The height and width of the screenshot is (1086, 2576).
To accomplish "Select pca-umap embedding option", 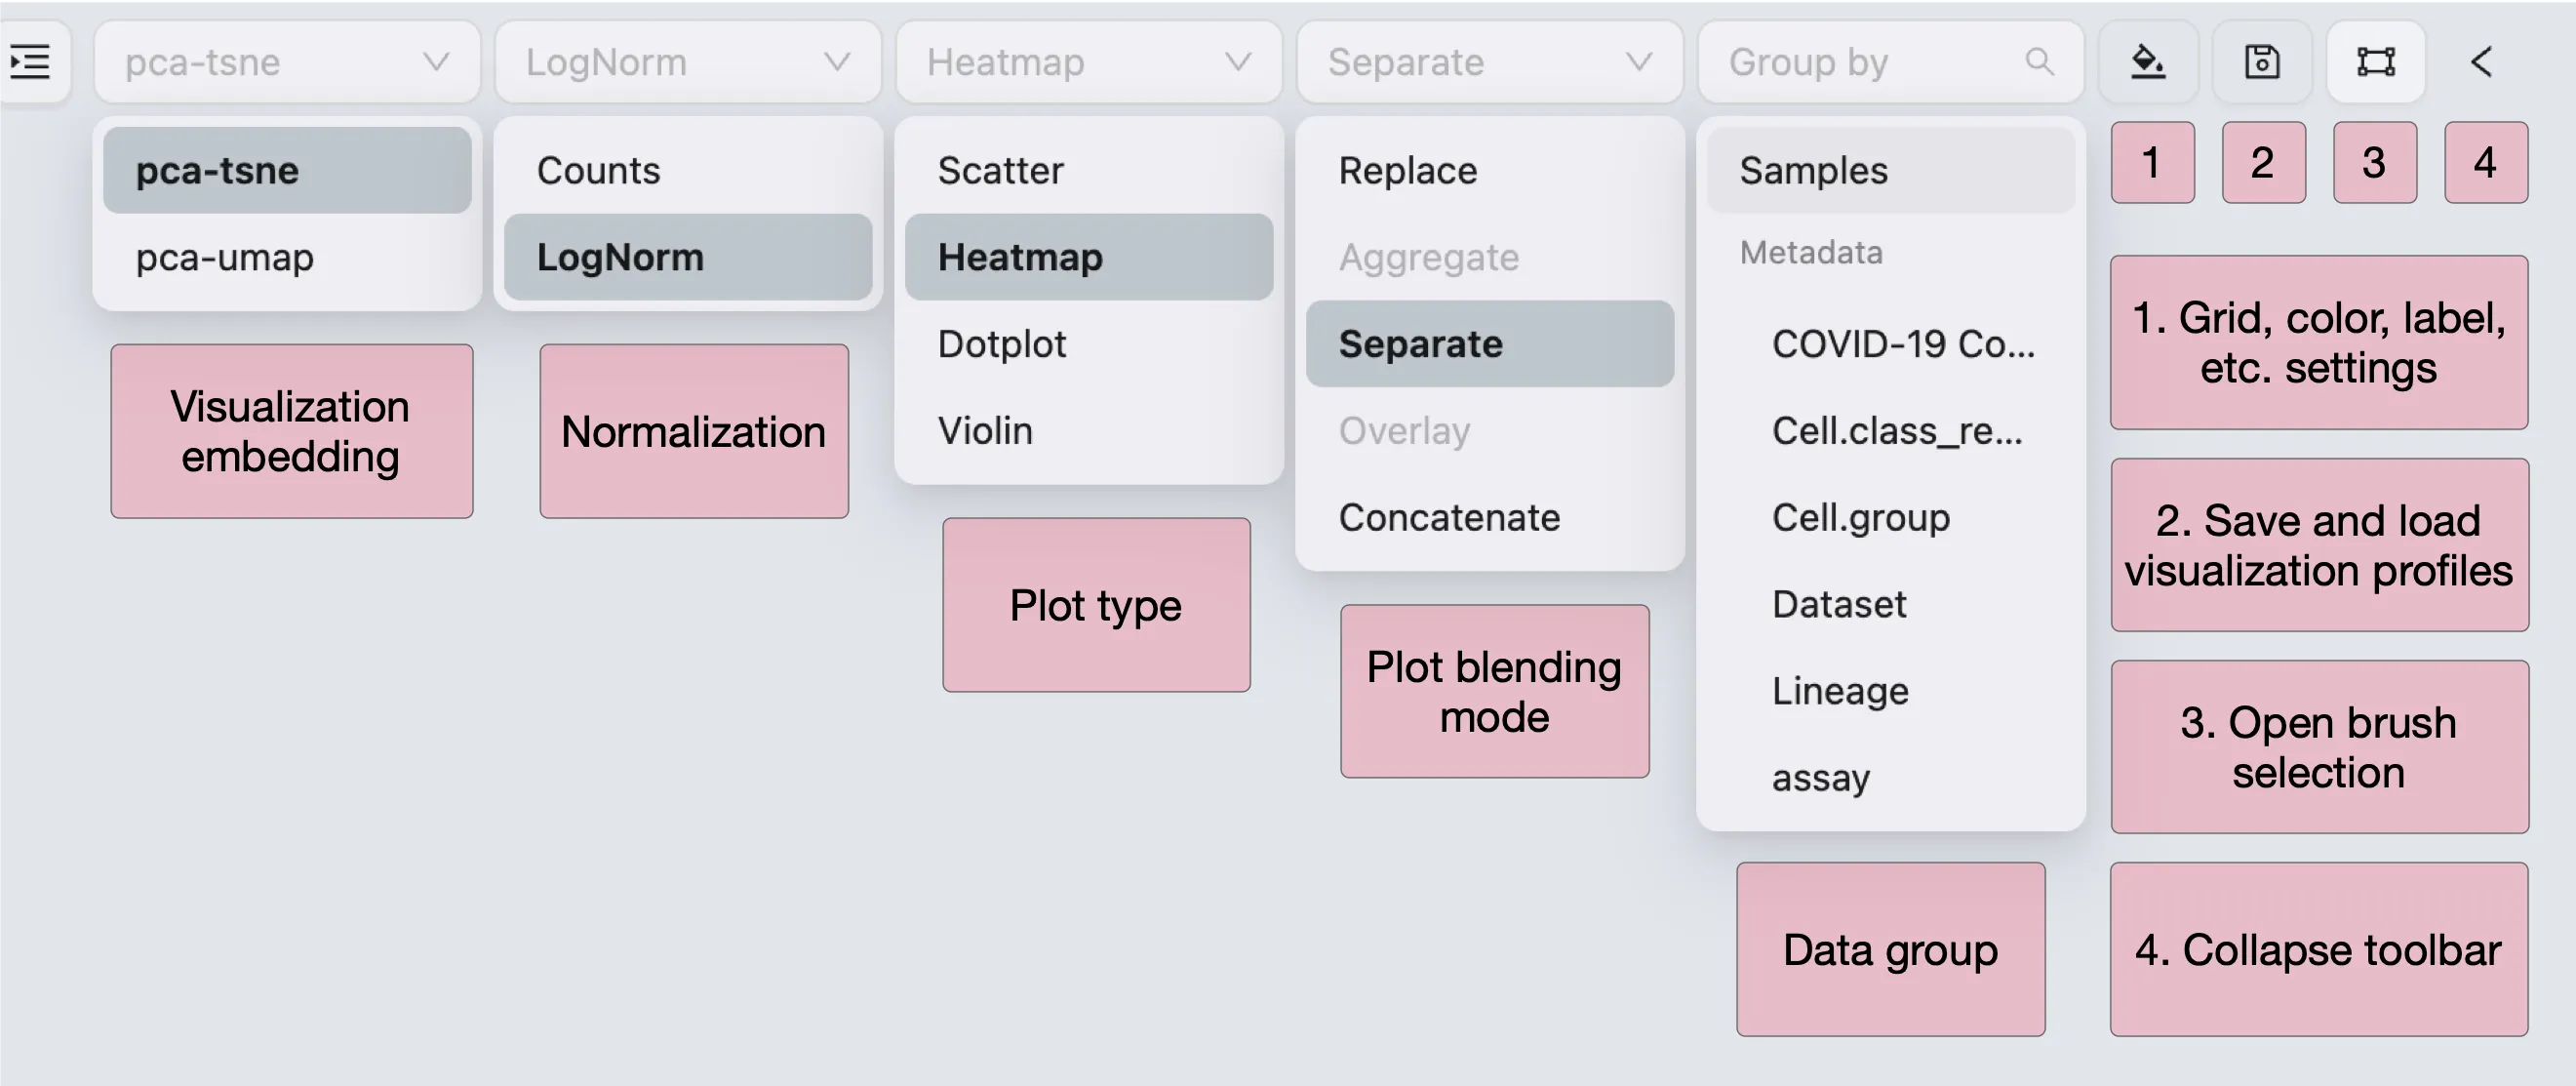I will click(x=225, y=258).
